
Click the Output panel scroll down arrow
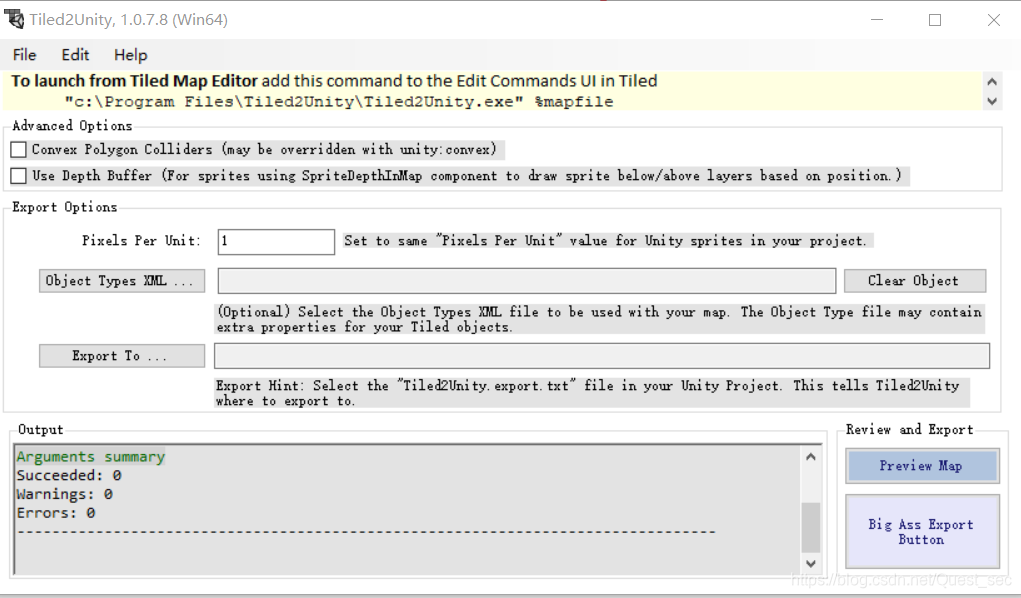[811, 563]
